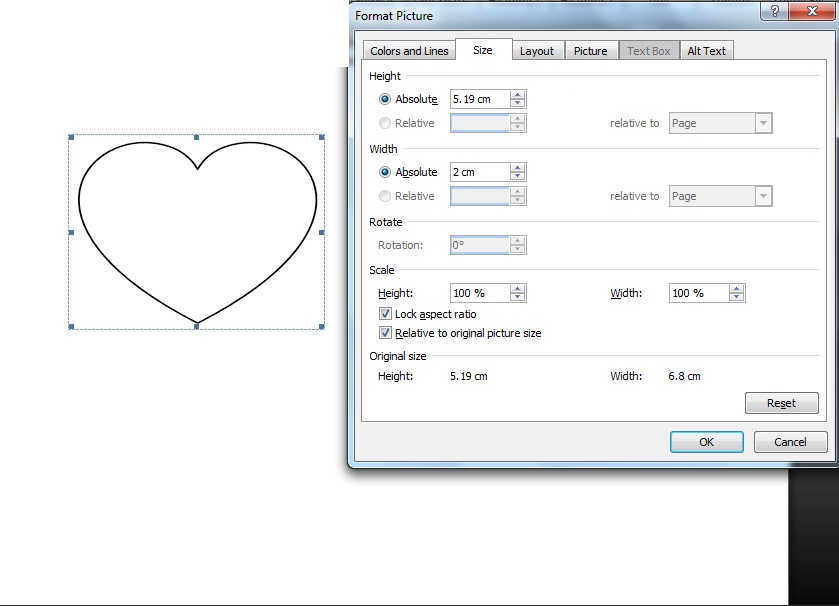Viewport: 839px width, 606px height.
Task: Switch to the Layout tab
Action: tap(537, 51)
